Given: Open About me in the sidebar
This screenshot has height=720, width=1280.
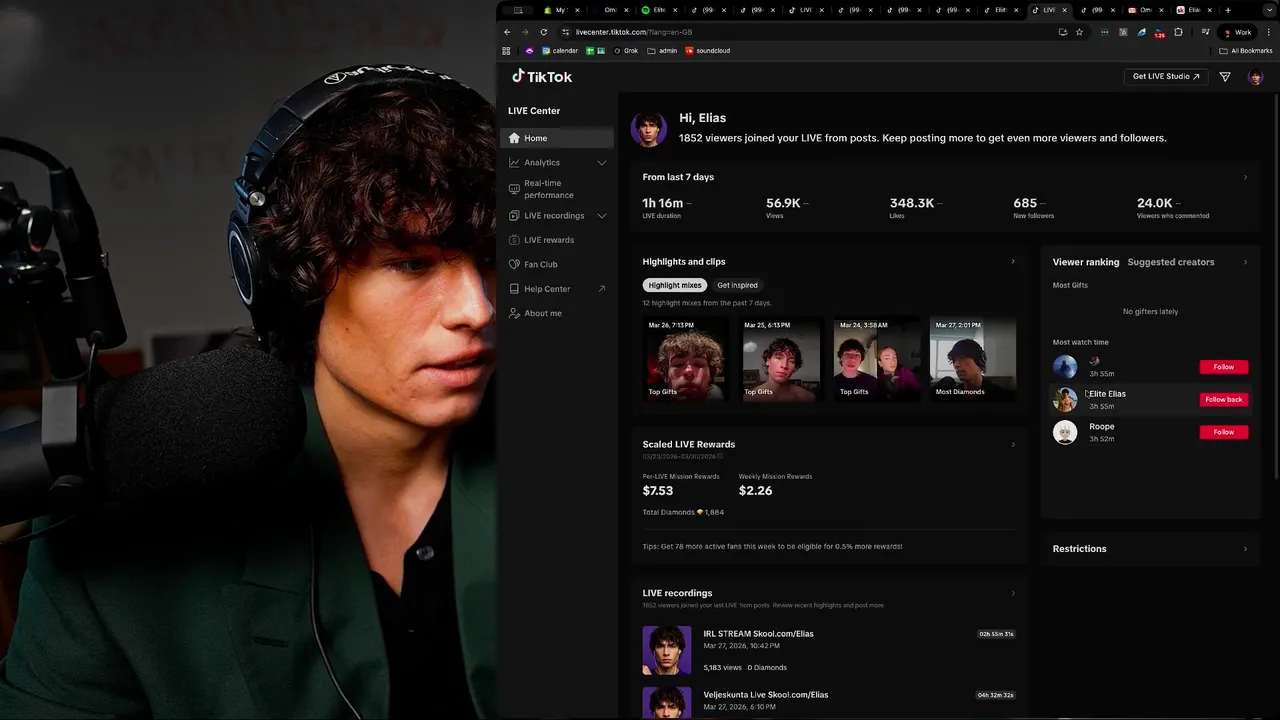Looking at the screenshot, I should click(x=557, y=313).
